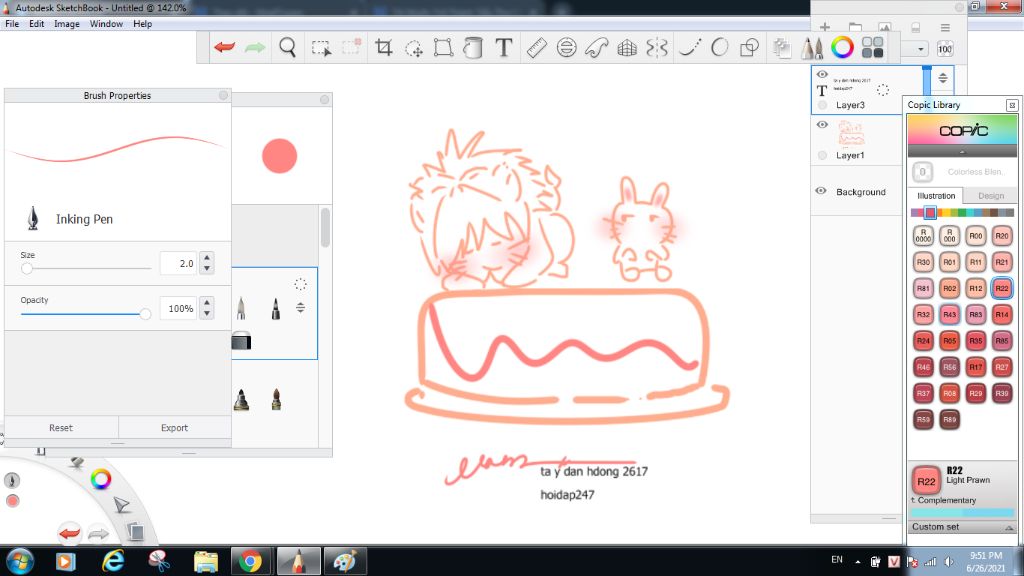Hide Layer3 using its eye icon
Image resolution: width=1024 pixels, height=576 pixels.
[822, 74]
